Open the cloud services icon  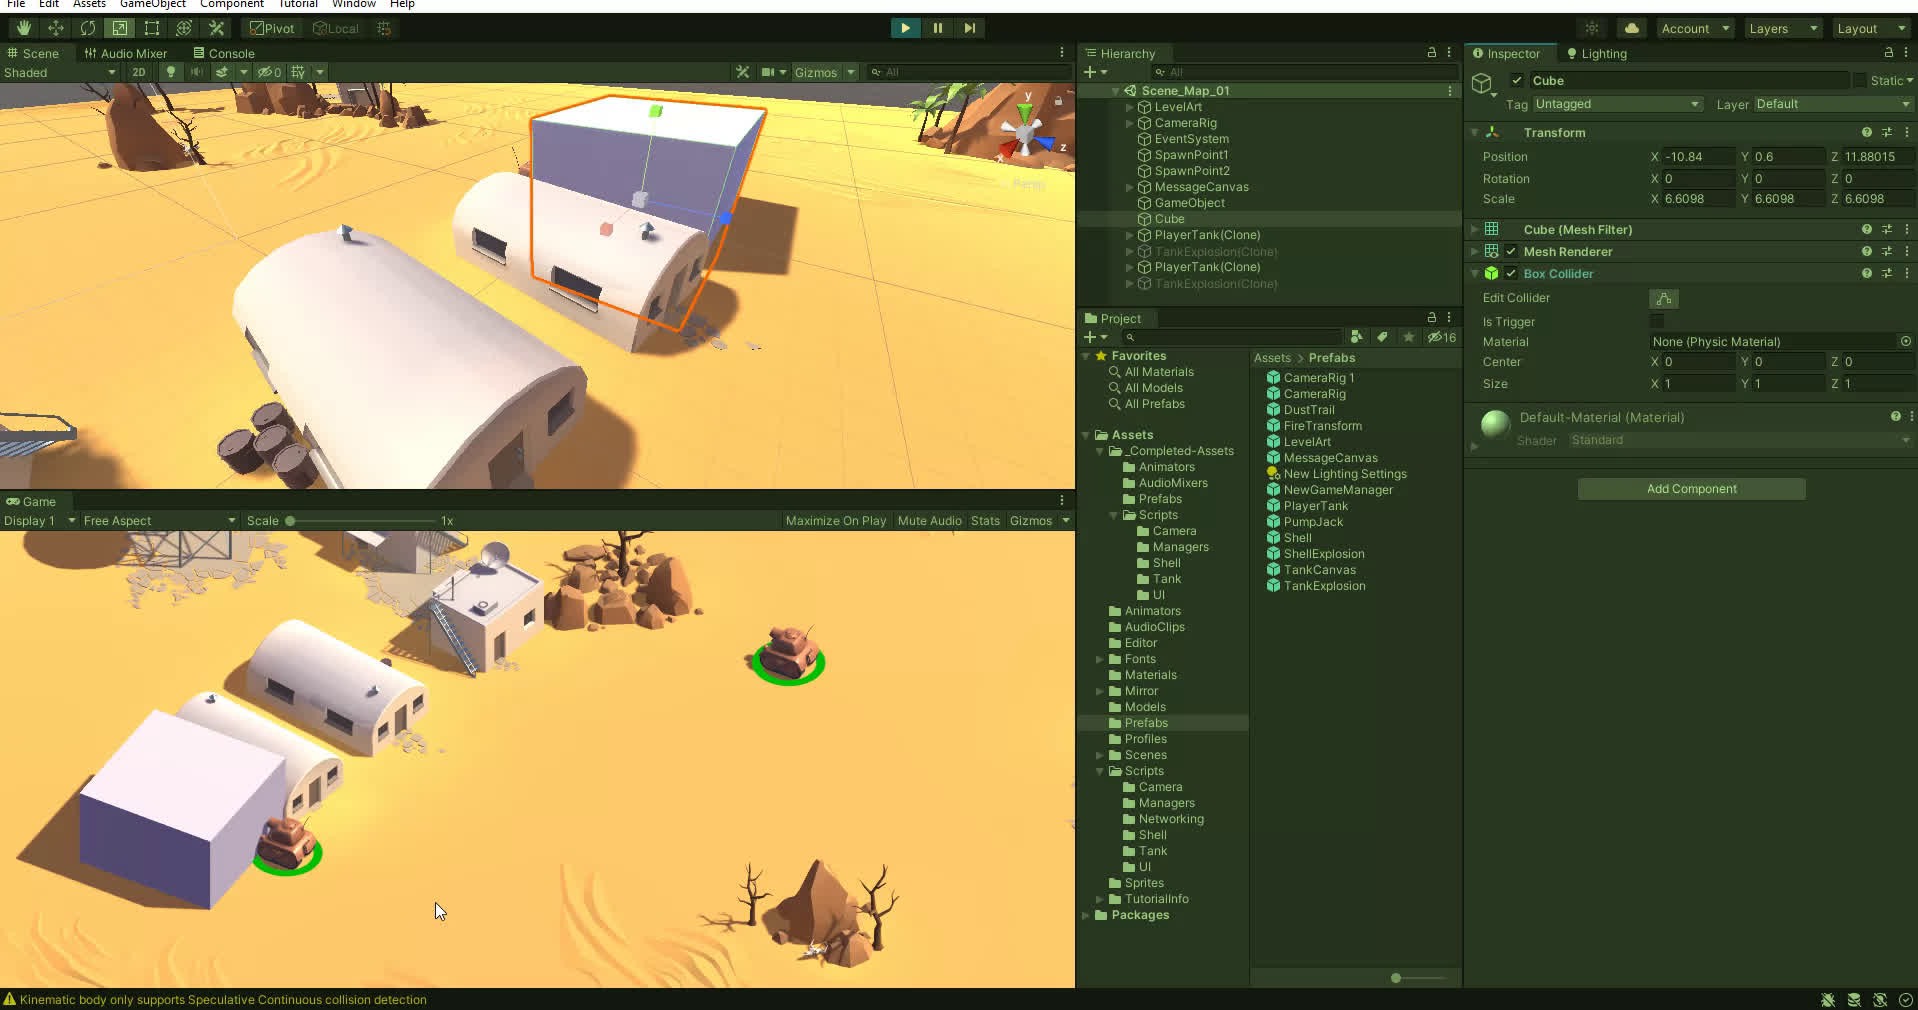1631,28
